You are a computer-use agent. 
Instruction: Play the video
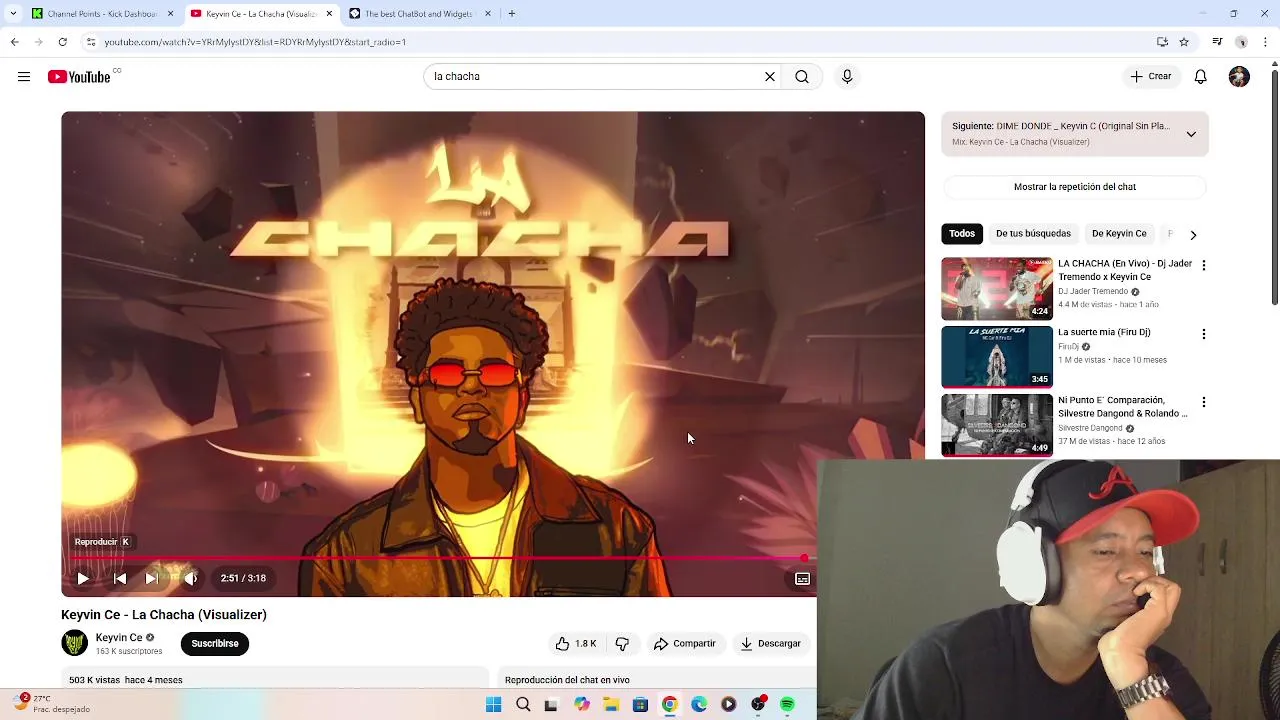point(83,578)
